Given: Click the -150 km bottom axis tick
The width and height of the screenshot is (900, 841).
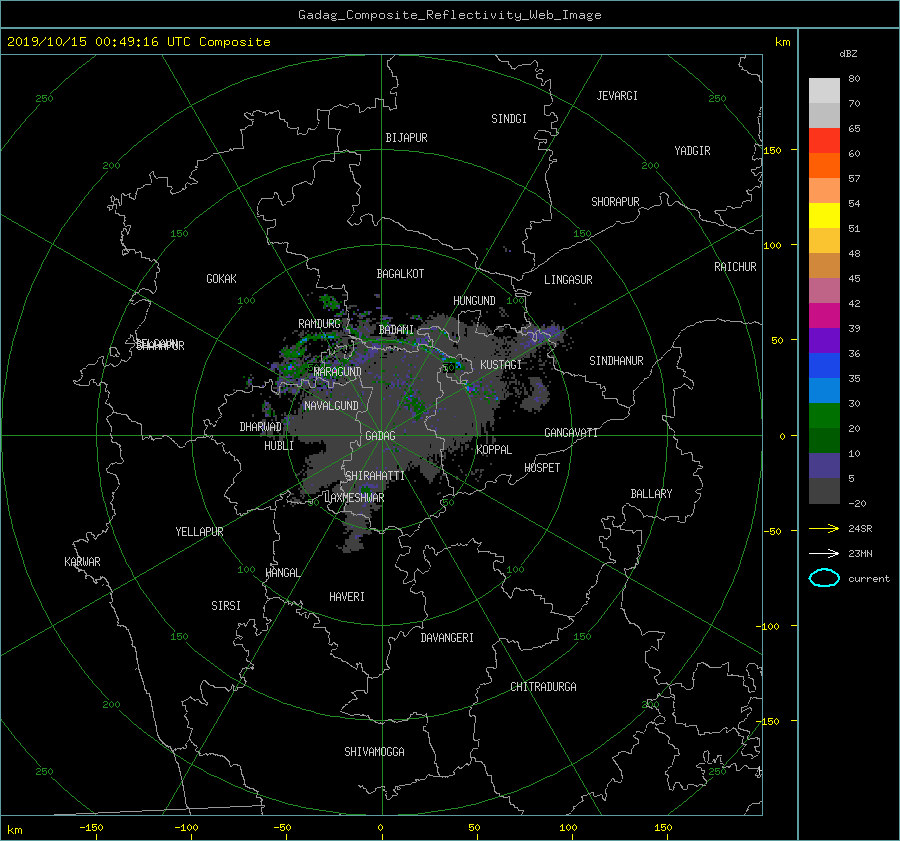Looking at the screenshot, I should tap(91, 828).
